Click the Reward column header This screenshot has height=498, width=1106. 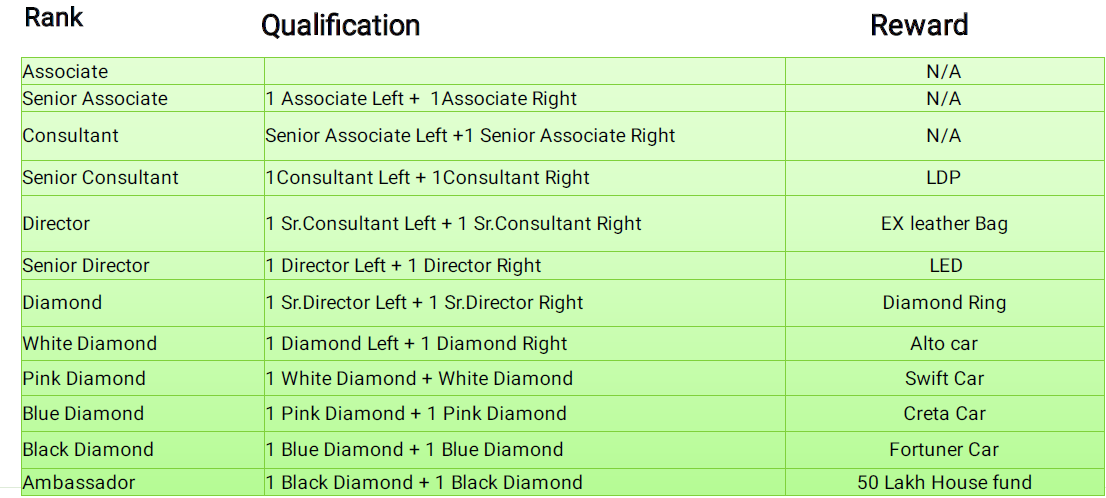(919, 25)
